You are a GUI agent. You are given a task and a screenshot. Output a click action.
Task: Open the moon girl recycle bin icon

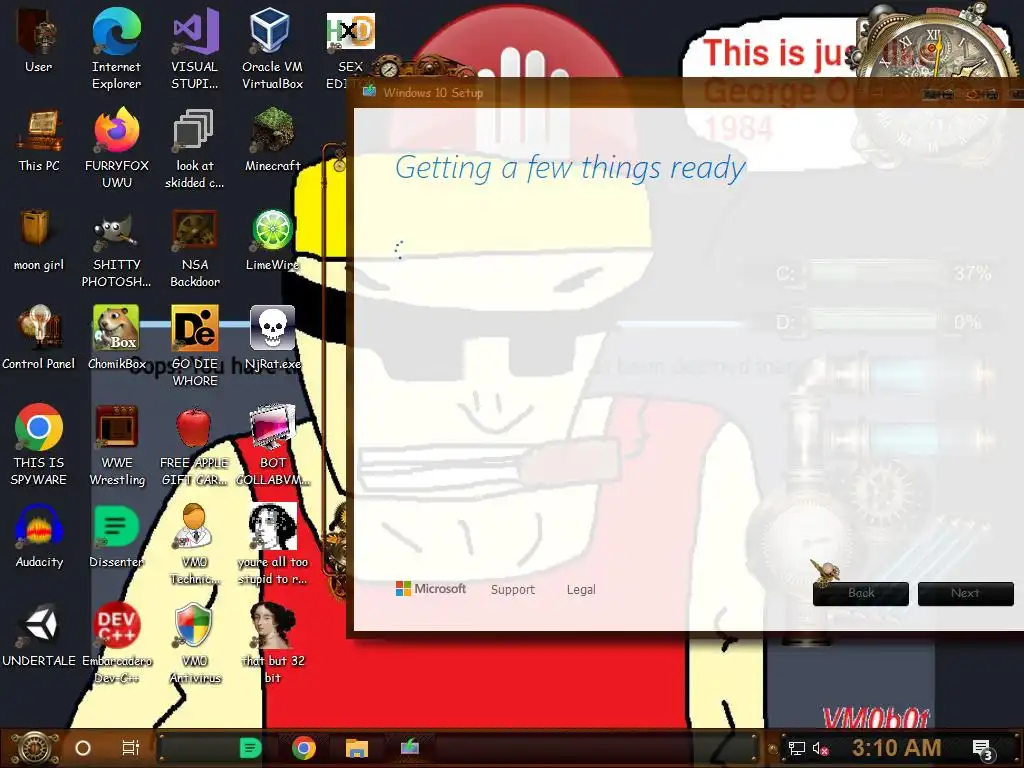(x=39, y=239)
